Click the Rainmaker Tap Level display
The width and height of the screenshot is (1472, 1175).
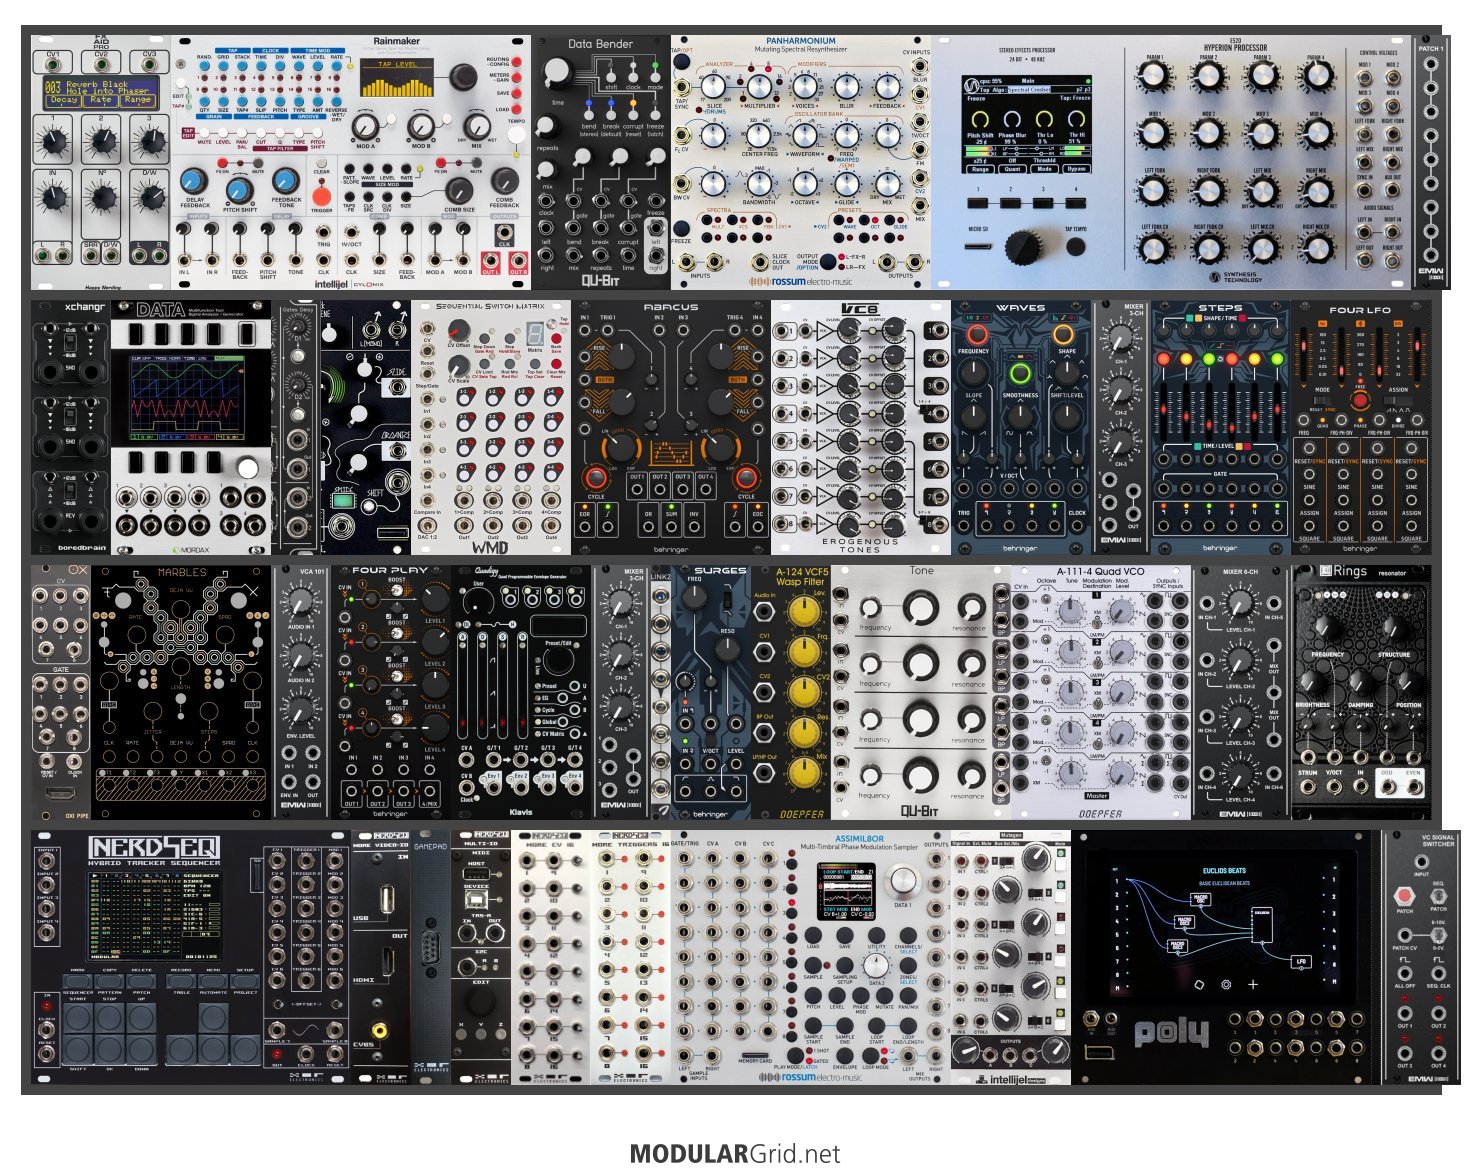pos(397,78)
